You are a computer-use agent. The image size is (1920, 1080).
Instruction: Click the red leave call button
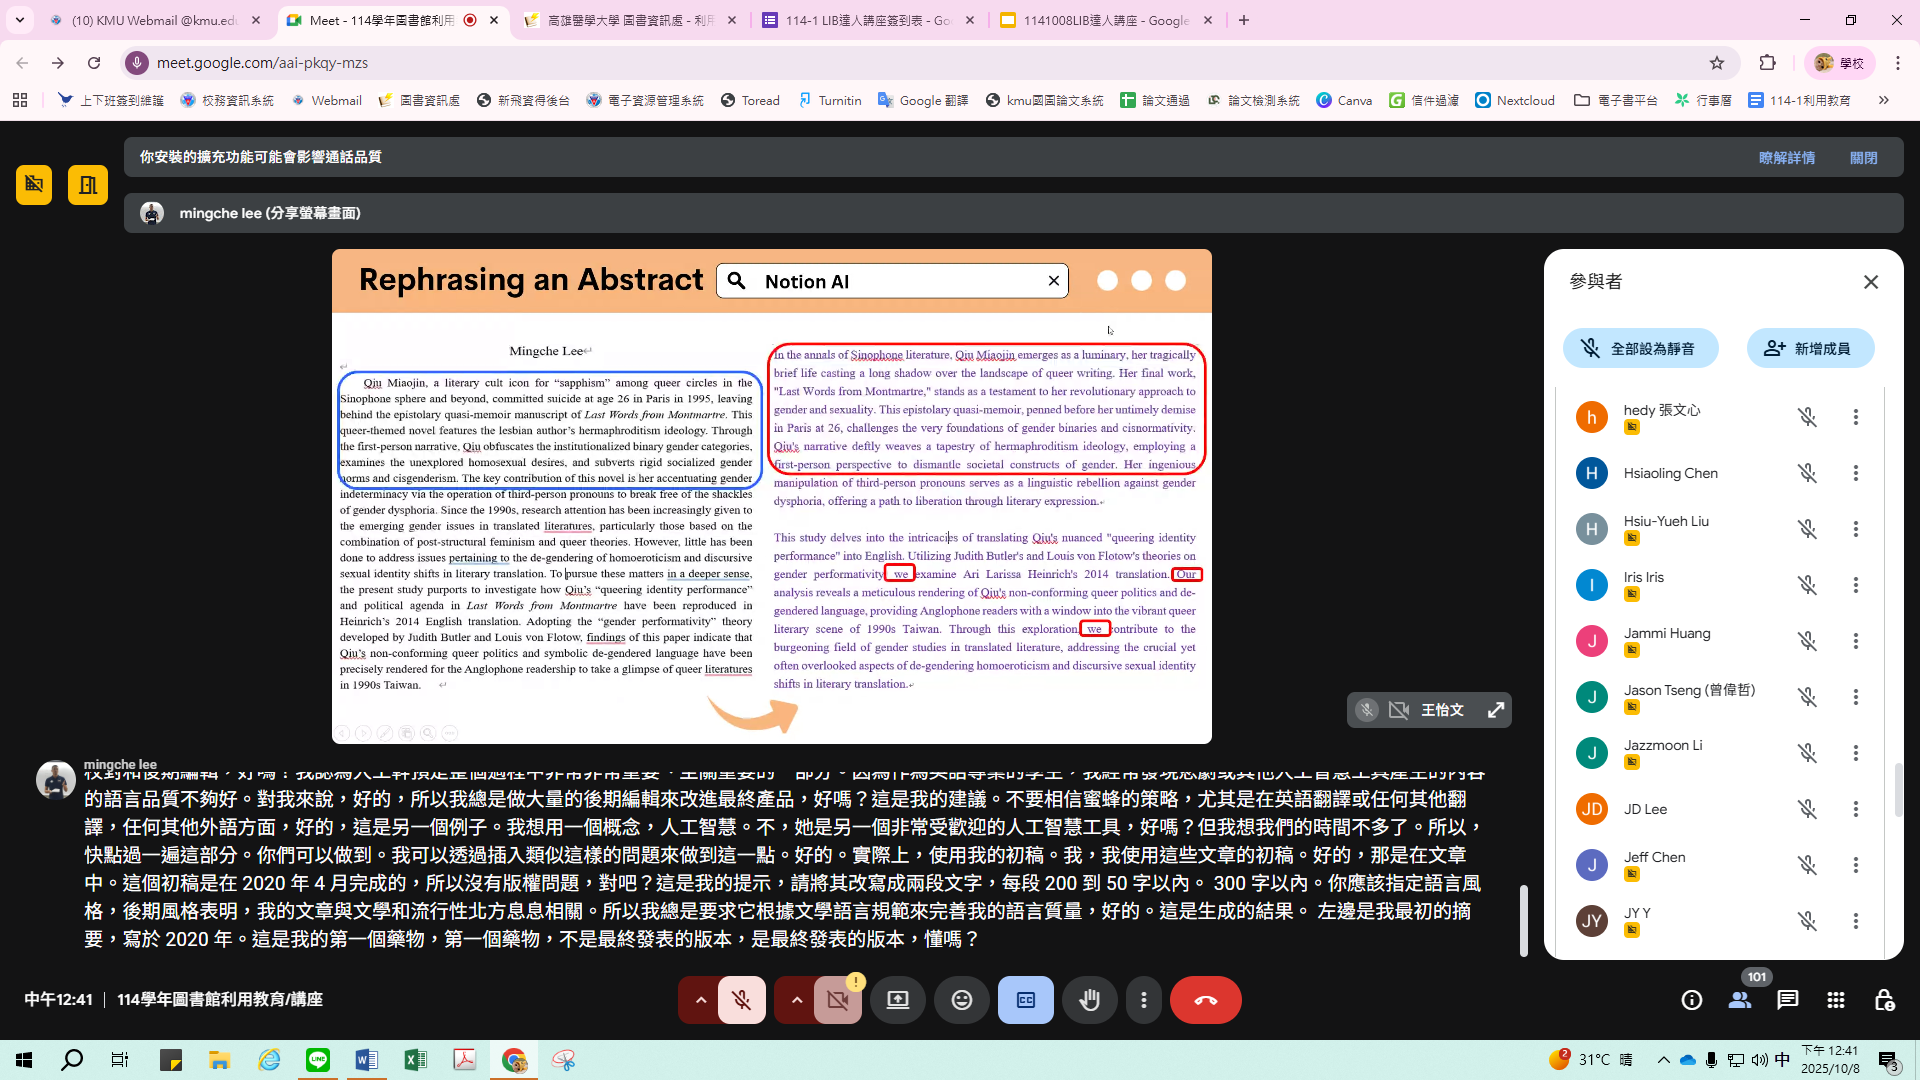[x=1205, y=1000]
